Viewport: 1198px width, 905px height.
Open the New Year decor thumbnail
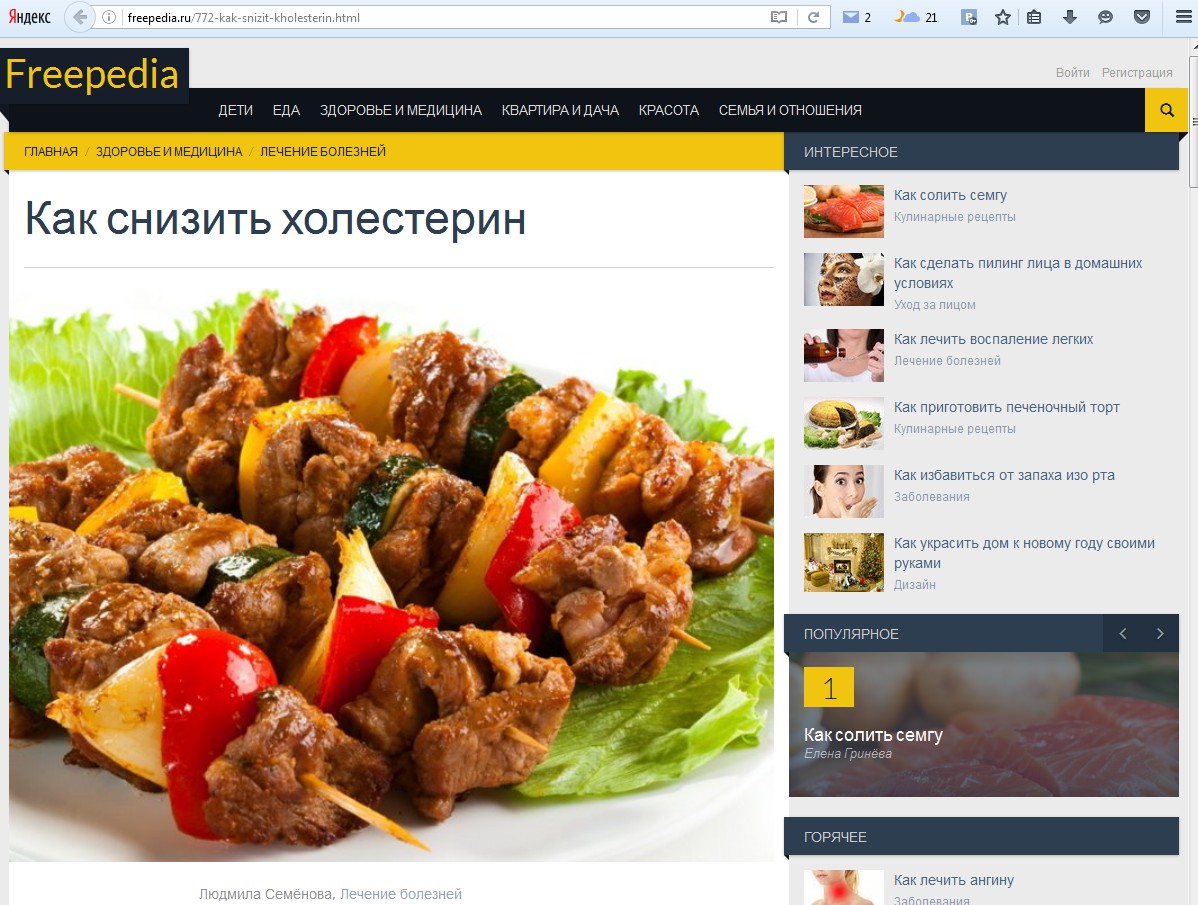tap(843, 562)
